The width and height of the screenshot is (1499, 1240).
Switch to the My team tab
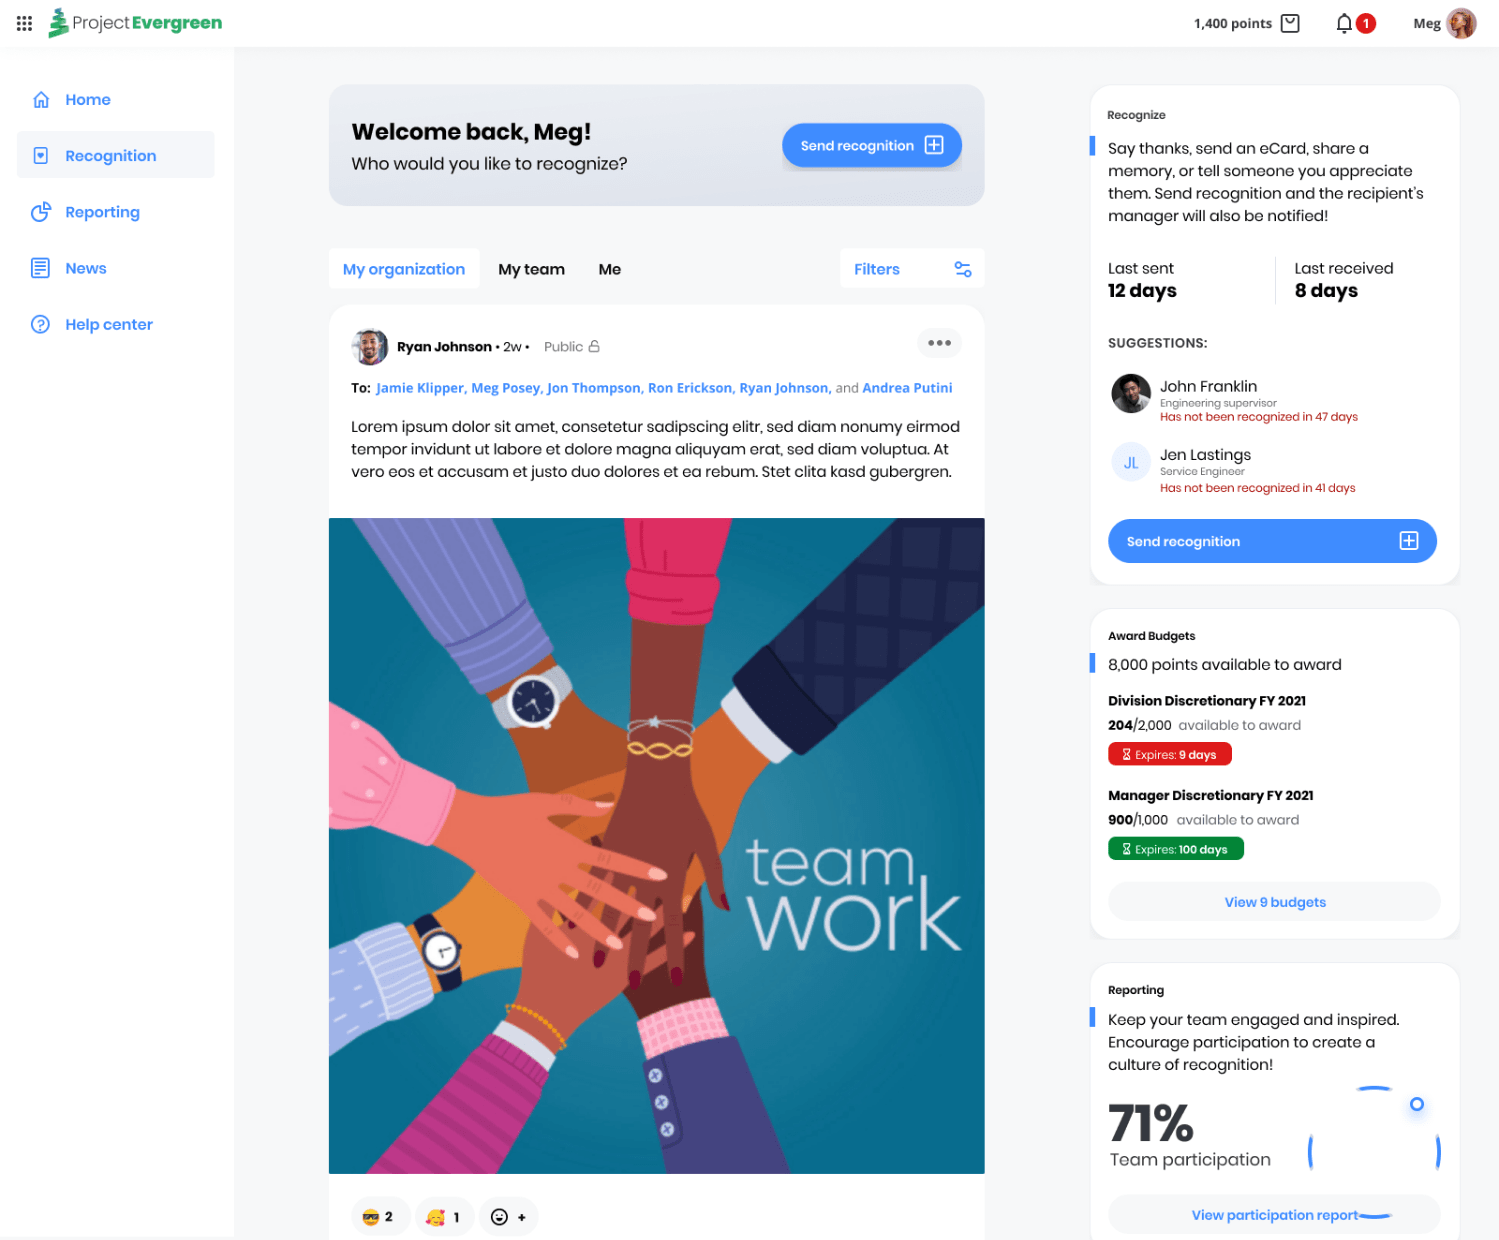[x=532, y=269]
